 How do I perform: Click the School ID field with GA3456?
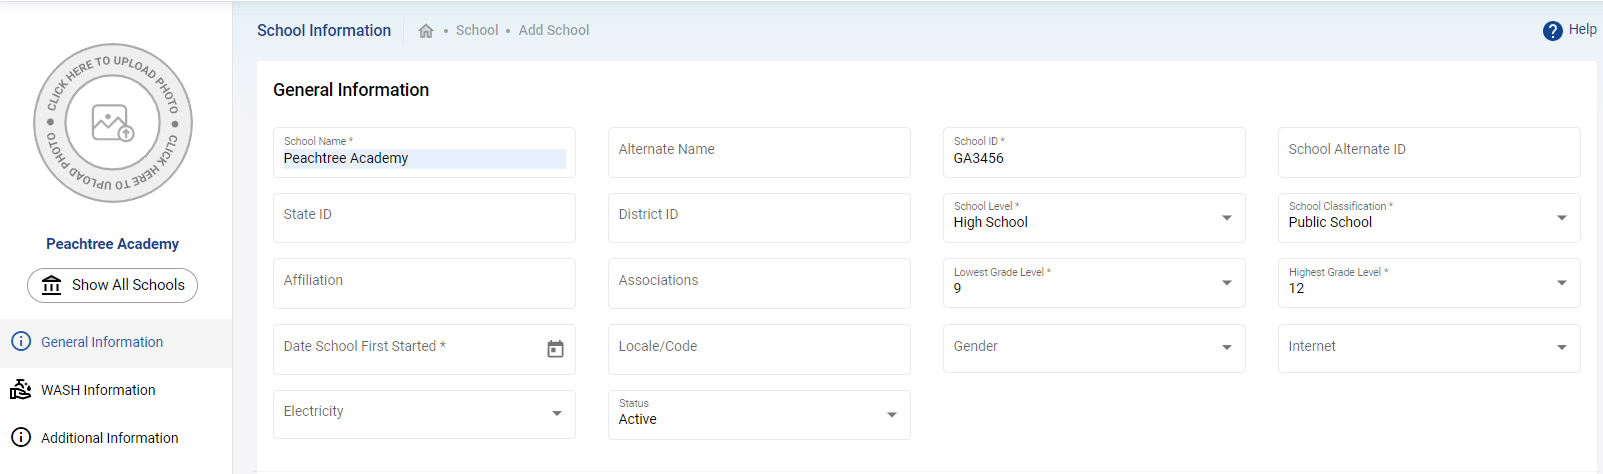click(x=1094, y=152)
